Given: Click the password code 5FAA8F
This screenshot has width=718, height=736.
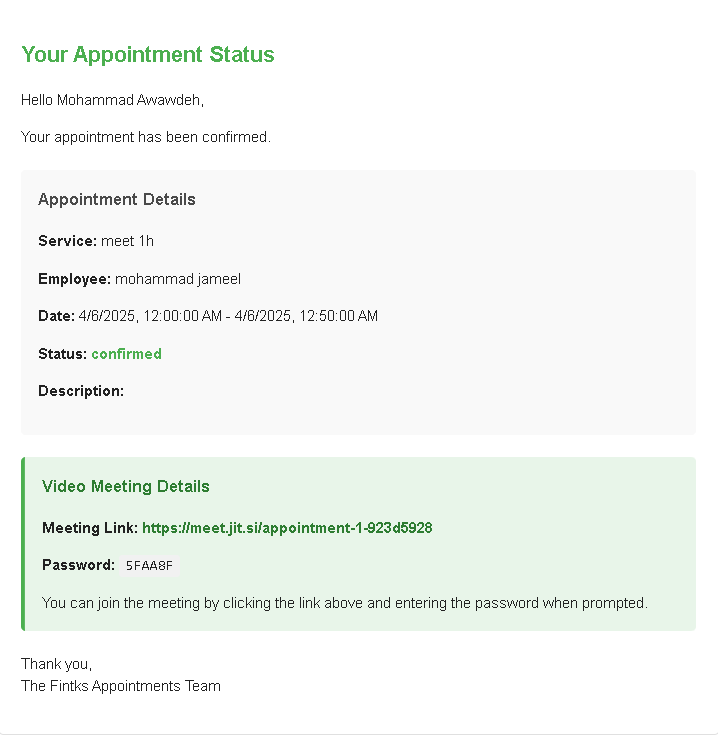Looking at the screenshot, I should 149,566.
